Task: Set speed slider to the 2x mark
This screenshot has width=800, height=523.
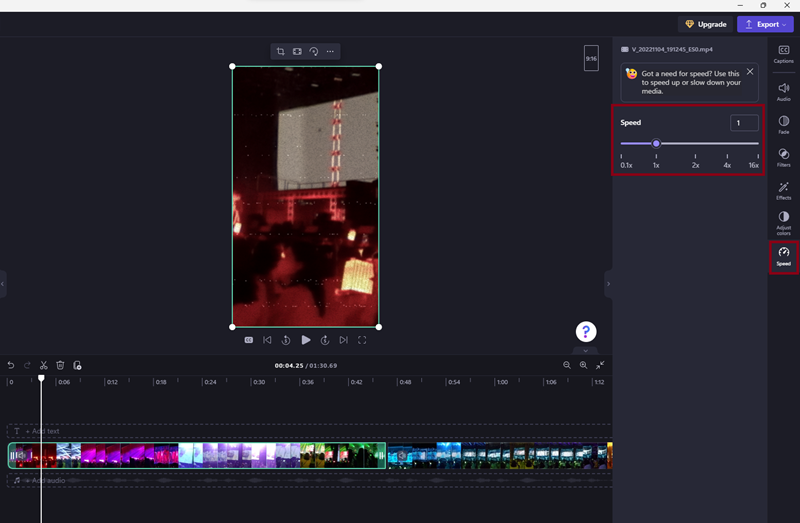Action: click(x=695, y=143)
